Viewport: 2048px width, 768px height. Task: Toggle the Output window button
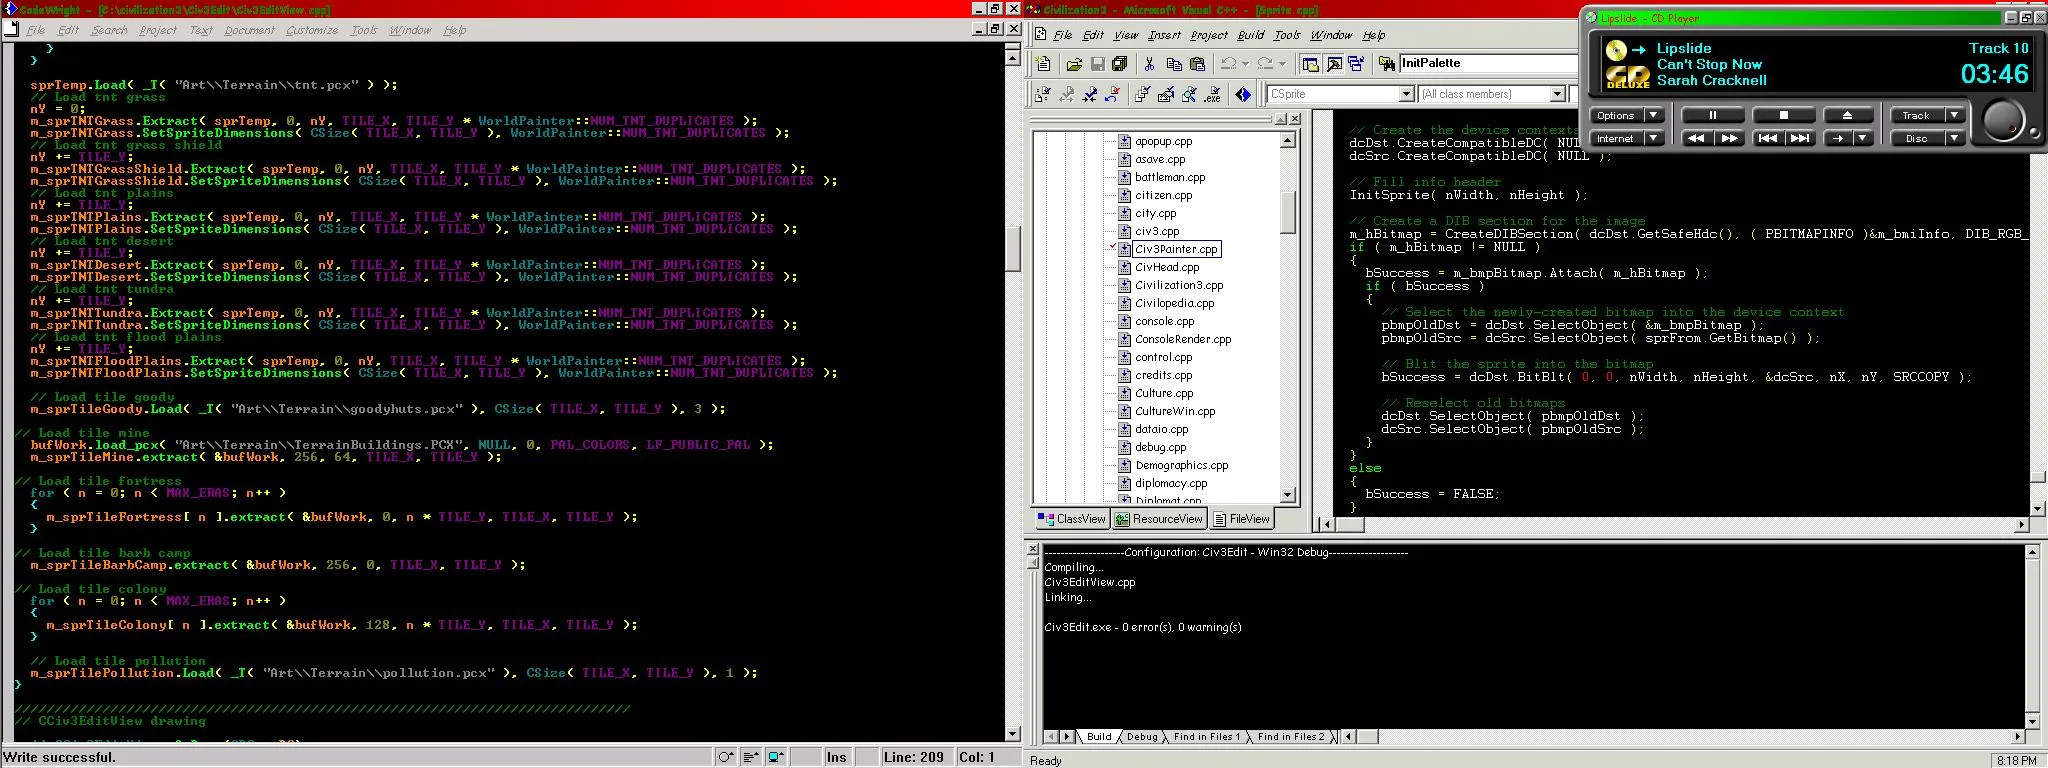(1334, 64)
